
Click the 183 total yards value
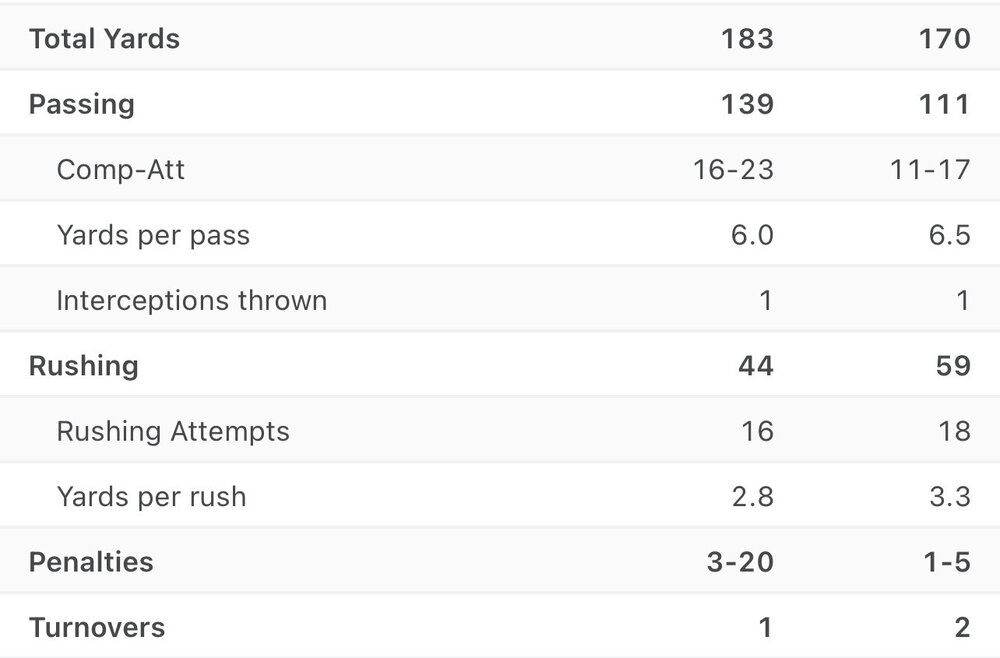[745, 39]
